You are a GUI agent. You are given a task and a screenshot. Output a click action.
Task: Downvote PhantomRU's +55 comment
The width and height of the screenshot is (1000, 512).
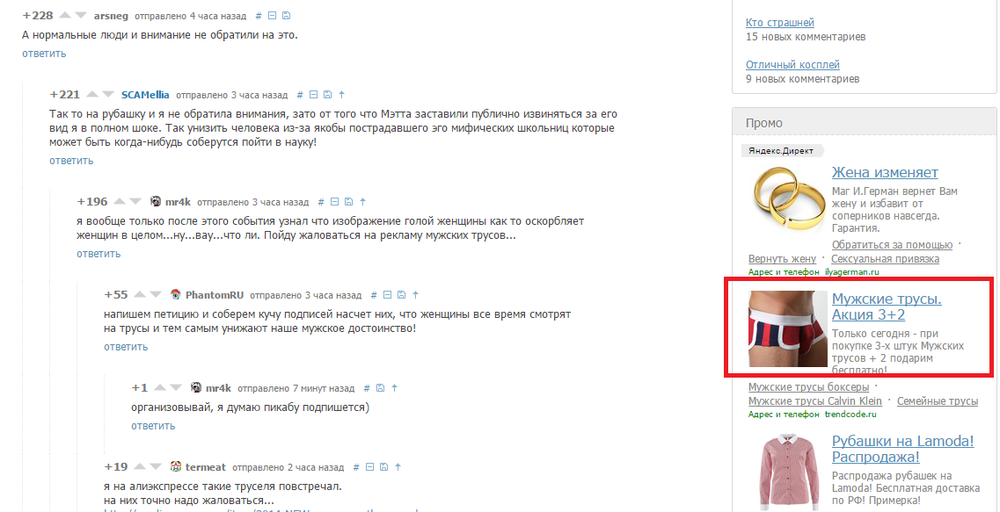(x=156, y=295)
